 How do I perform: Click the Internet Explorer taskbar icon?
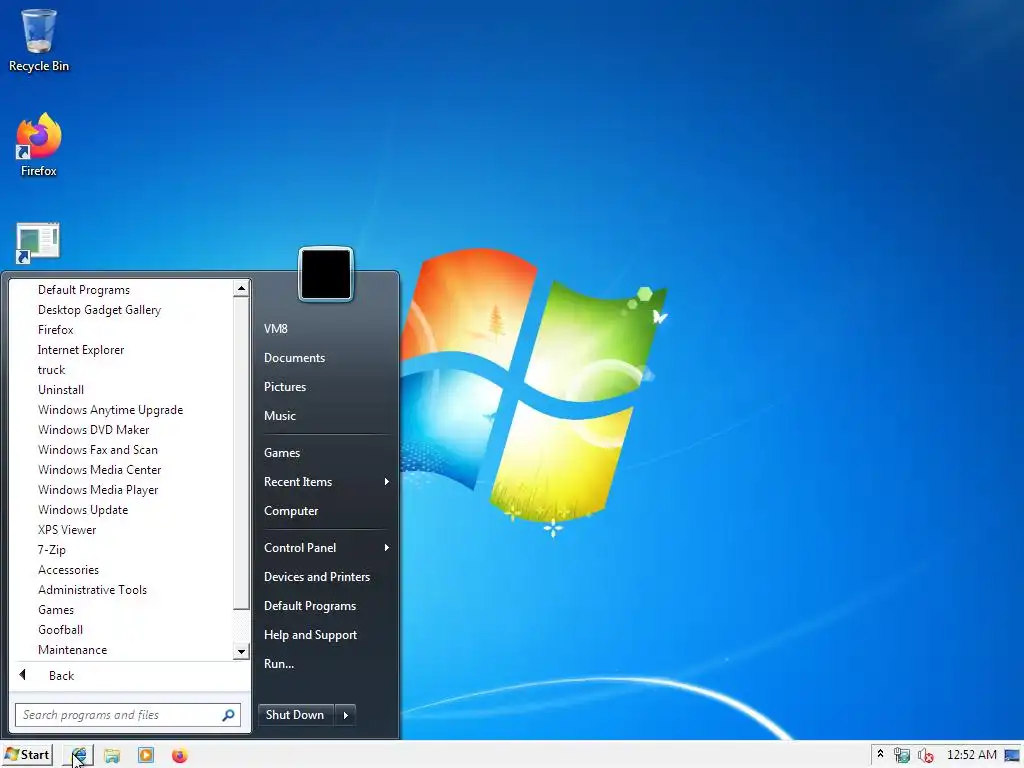[79, 756]
